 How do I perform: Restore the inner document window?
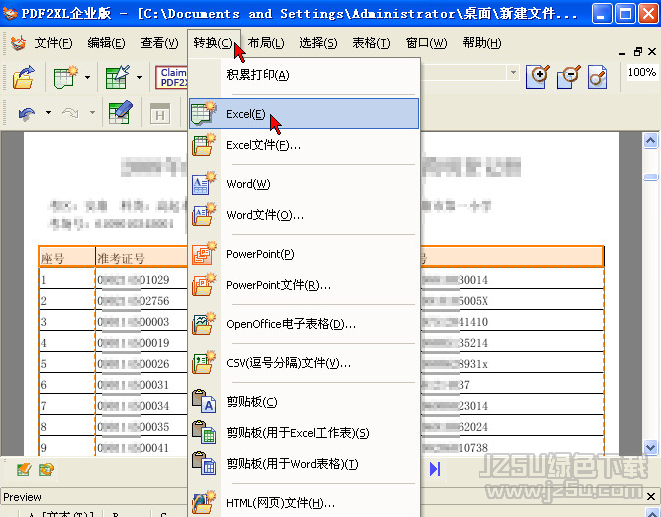coord(637,51)
